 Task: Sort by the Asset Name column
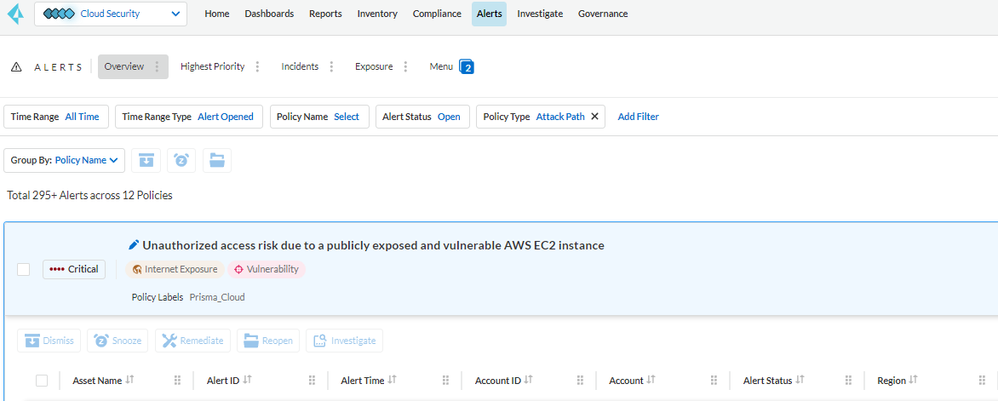130,380
